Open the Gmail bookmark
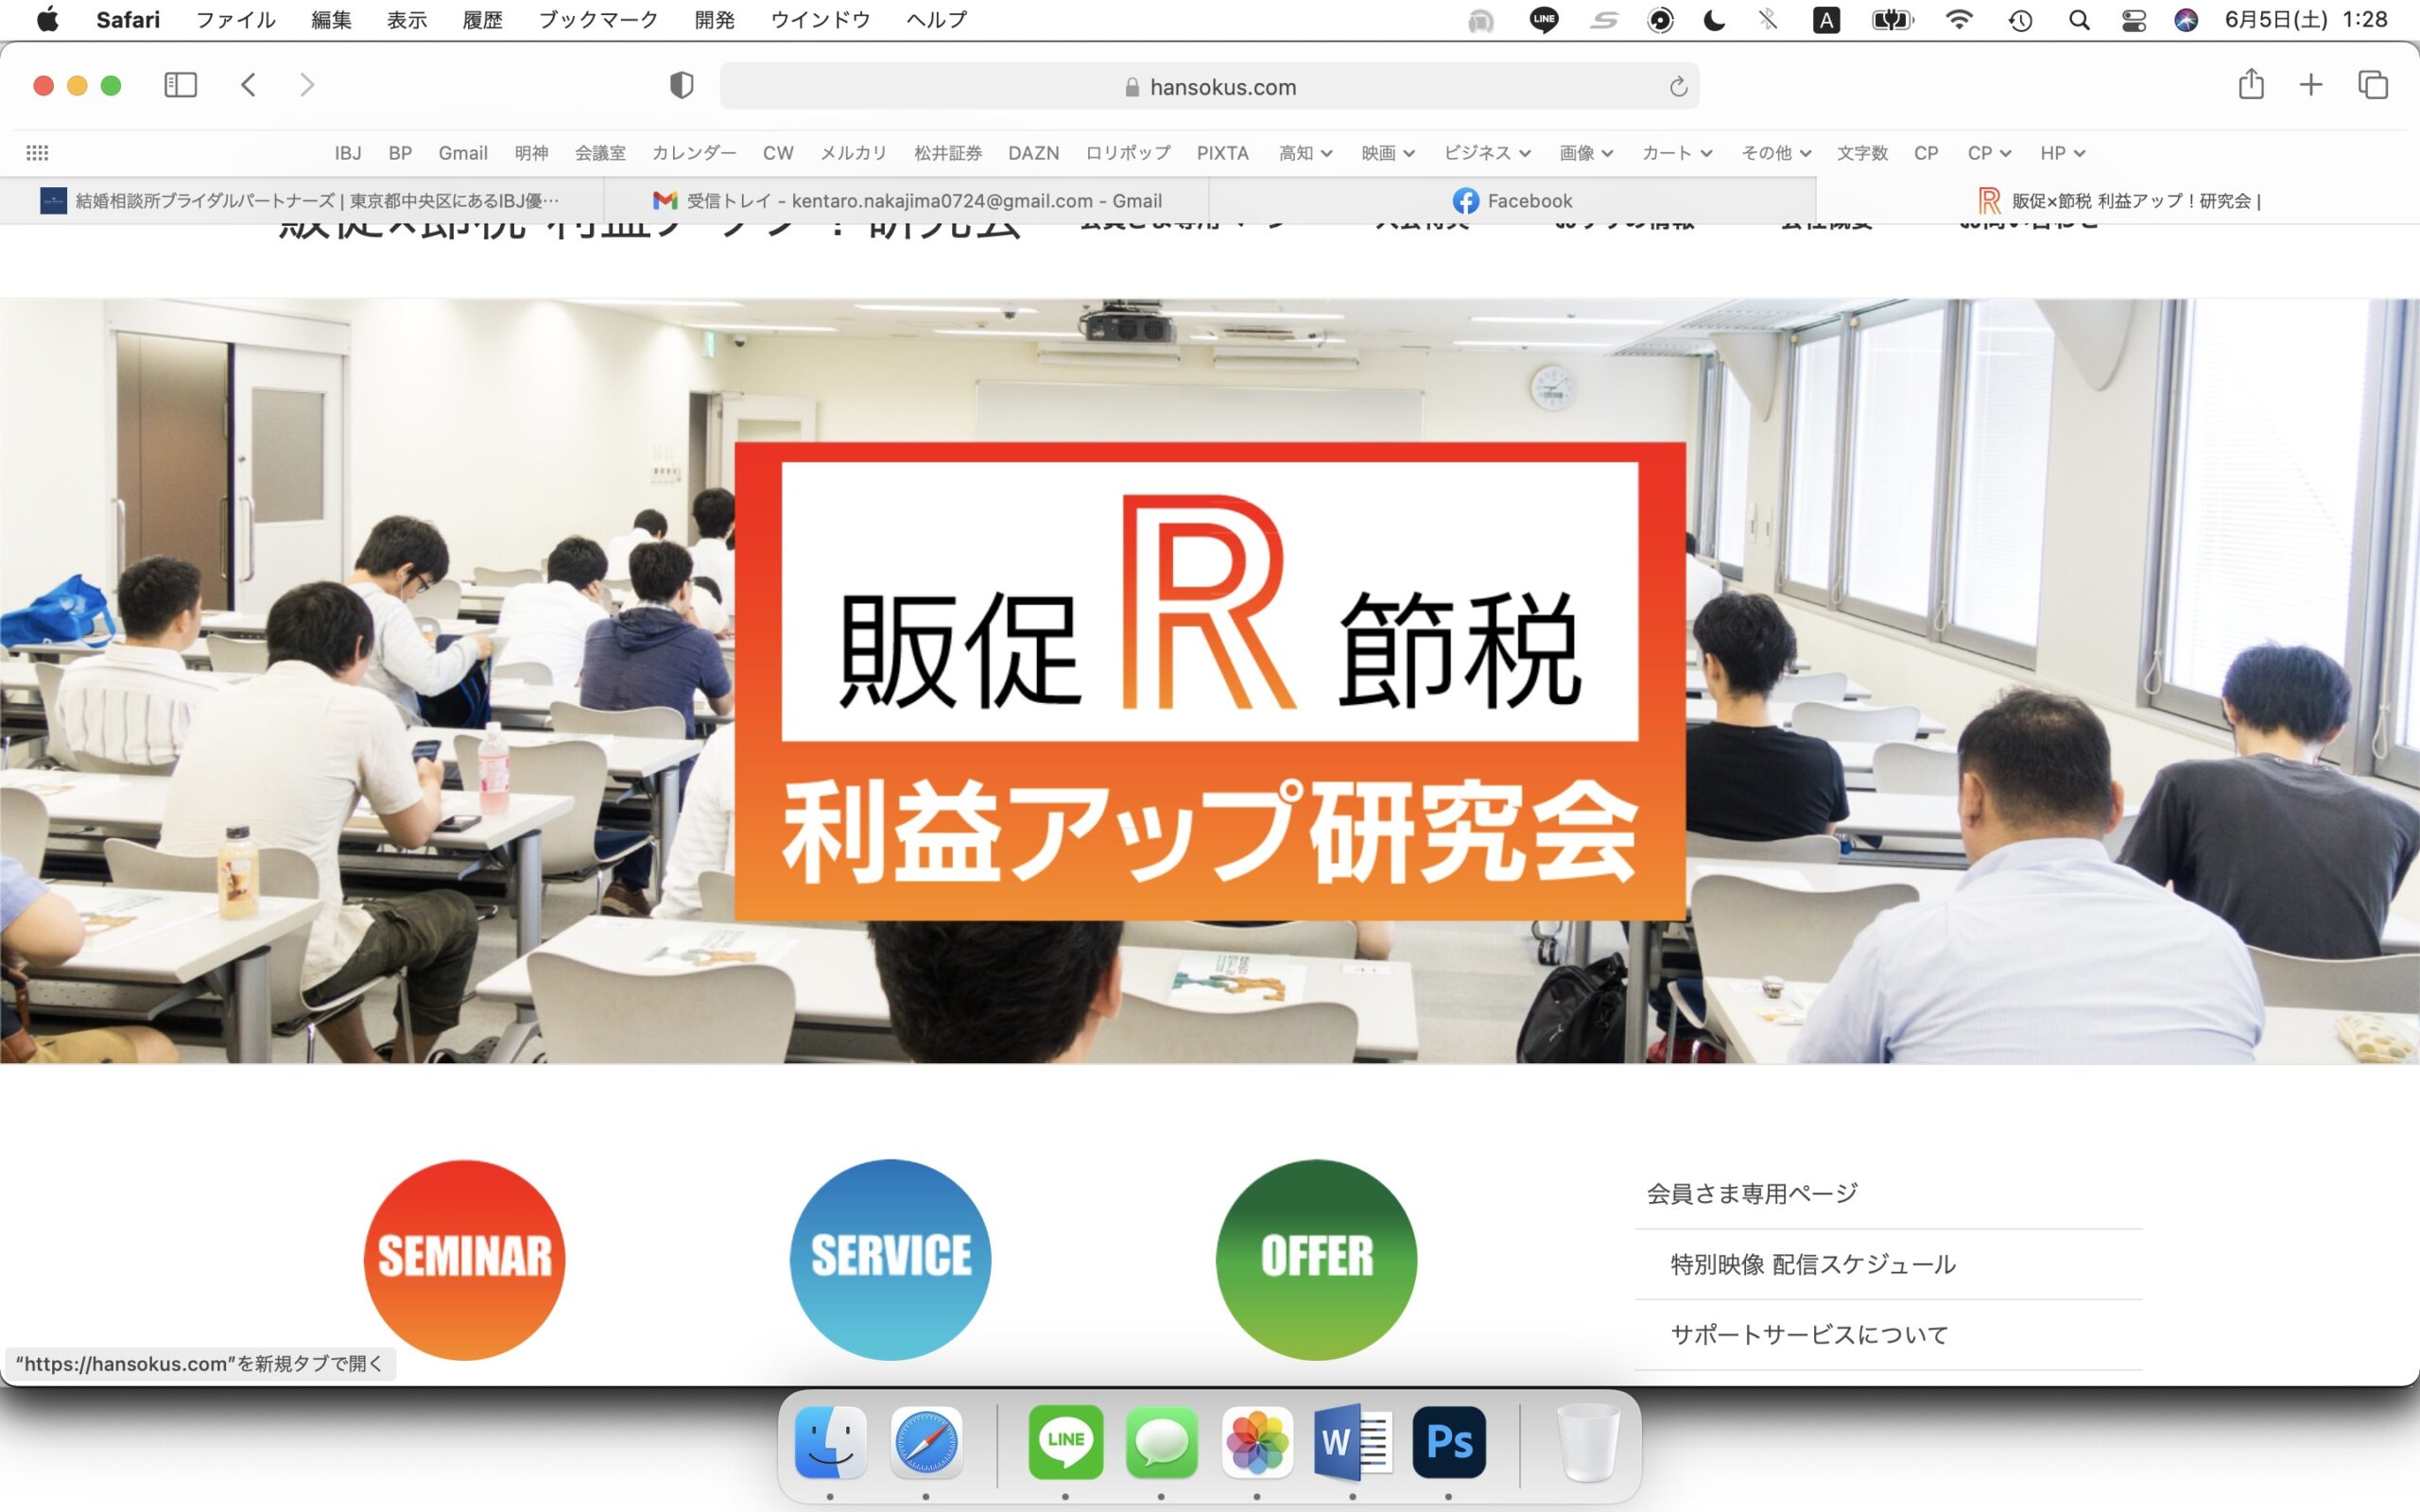 (x=463, y=153)
